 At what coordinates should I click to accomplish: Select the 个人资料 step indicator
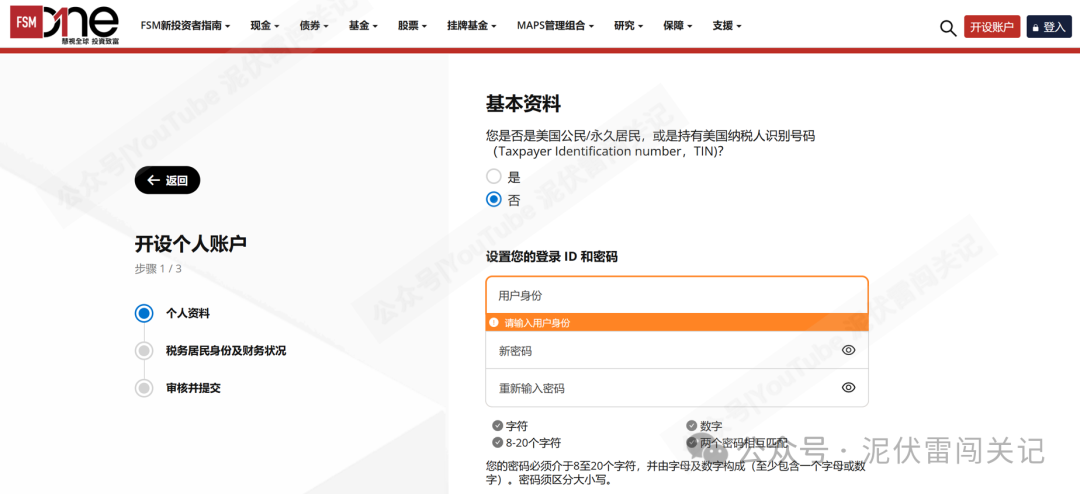pos(143,313)
